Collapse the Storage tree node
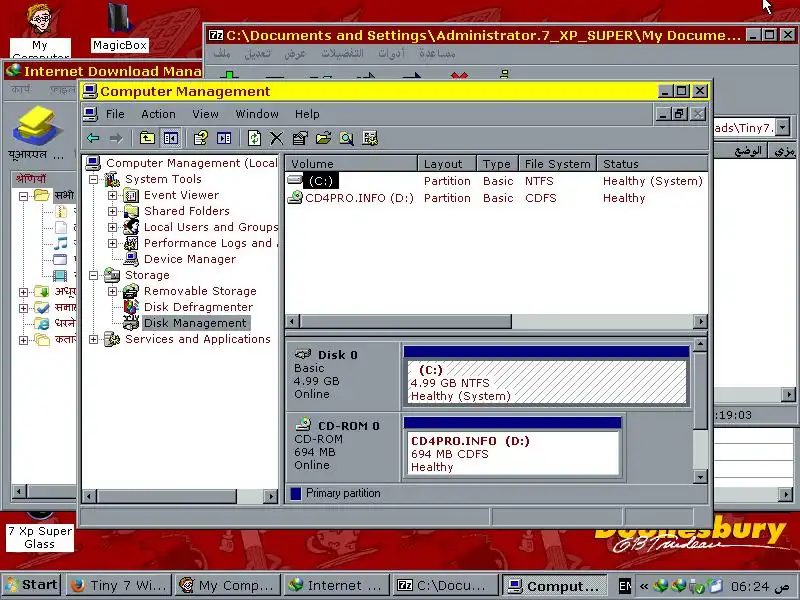Viewport: 800px width, 600px height. click(93, 275)
